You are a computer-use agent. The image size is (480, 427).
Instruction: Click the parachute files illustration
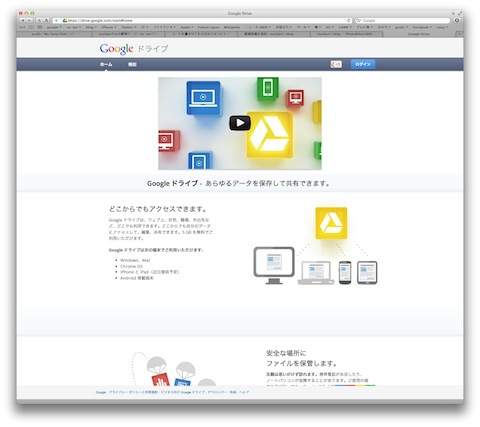[x=173, y=369]
